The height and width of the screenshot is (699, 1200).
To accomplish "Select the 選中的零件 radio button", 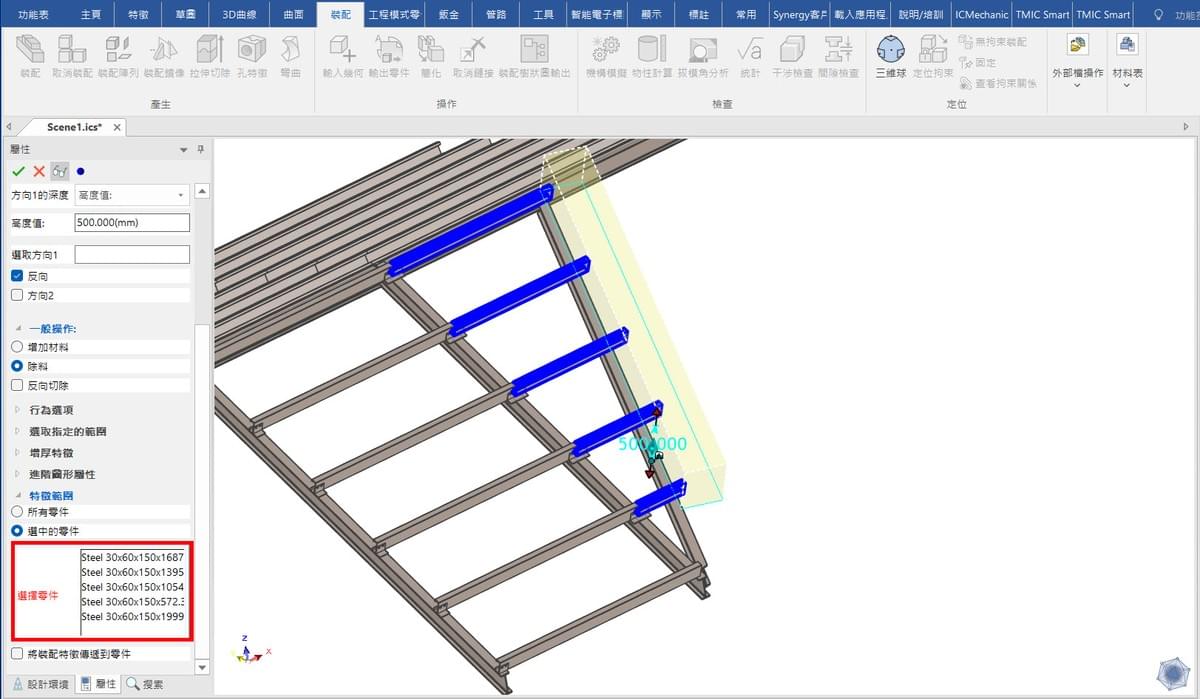I will click(x=17, y=530).
